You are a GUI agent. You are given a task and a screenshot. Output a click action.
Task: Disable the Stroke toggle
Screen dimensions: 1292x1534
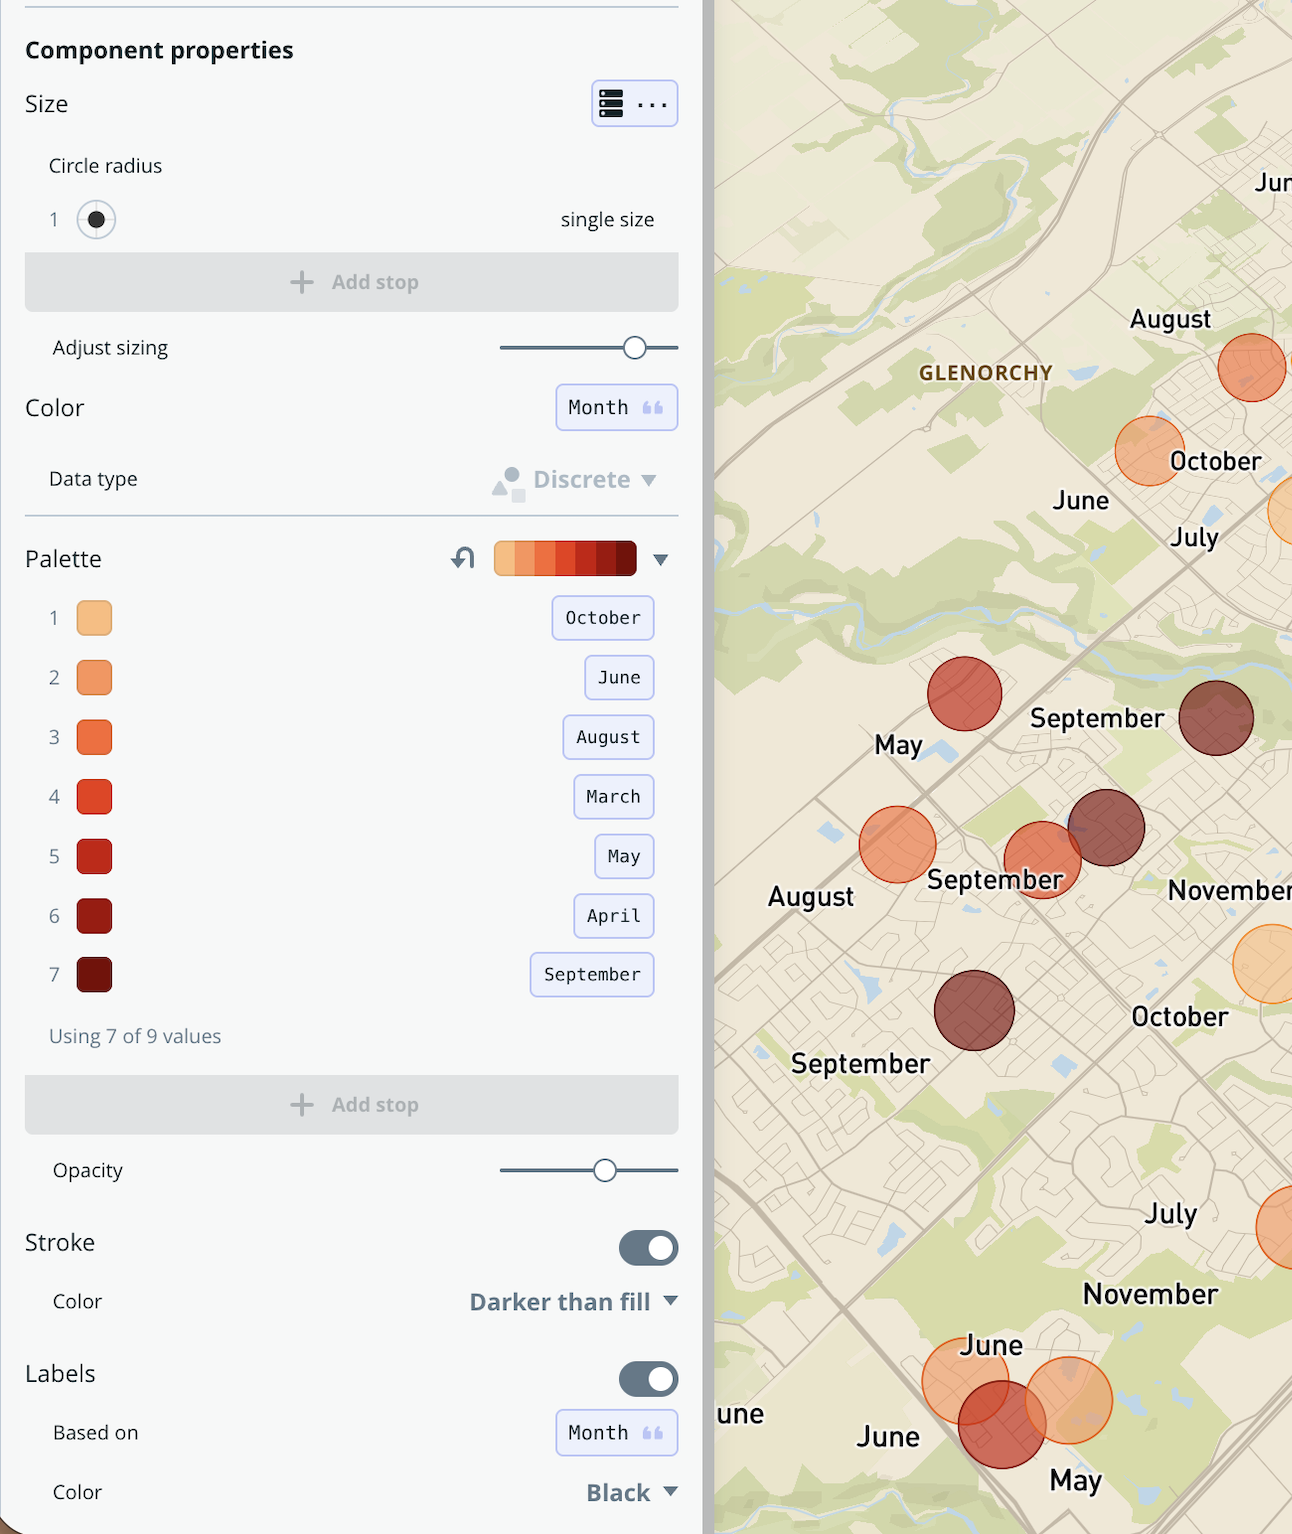(x=648, y=1248)
